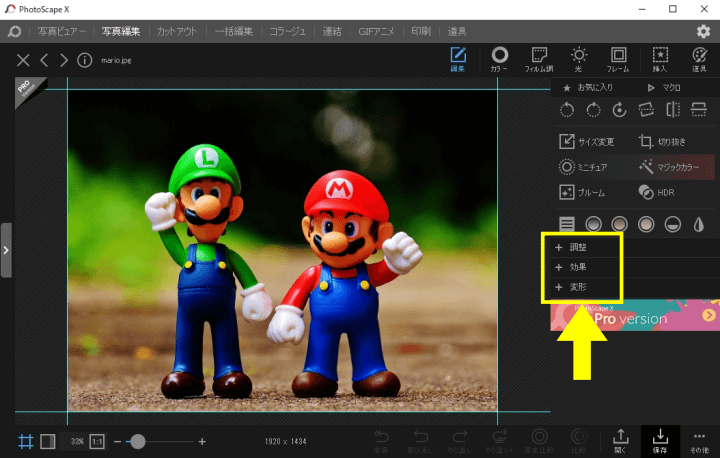This screenshot has width=720, height=458.
Task: Click the horizontal lines filter icon
Action: (567, 224)
